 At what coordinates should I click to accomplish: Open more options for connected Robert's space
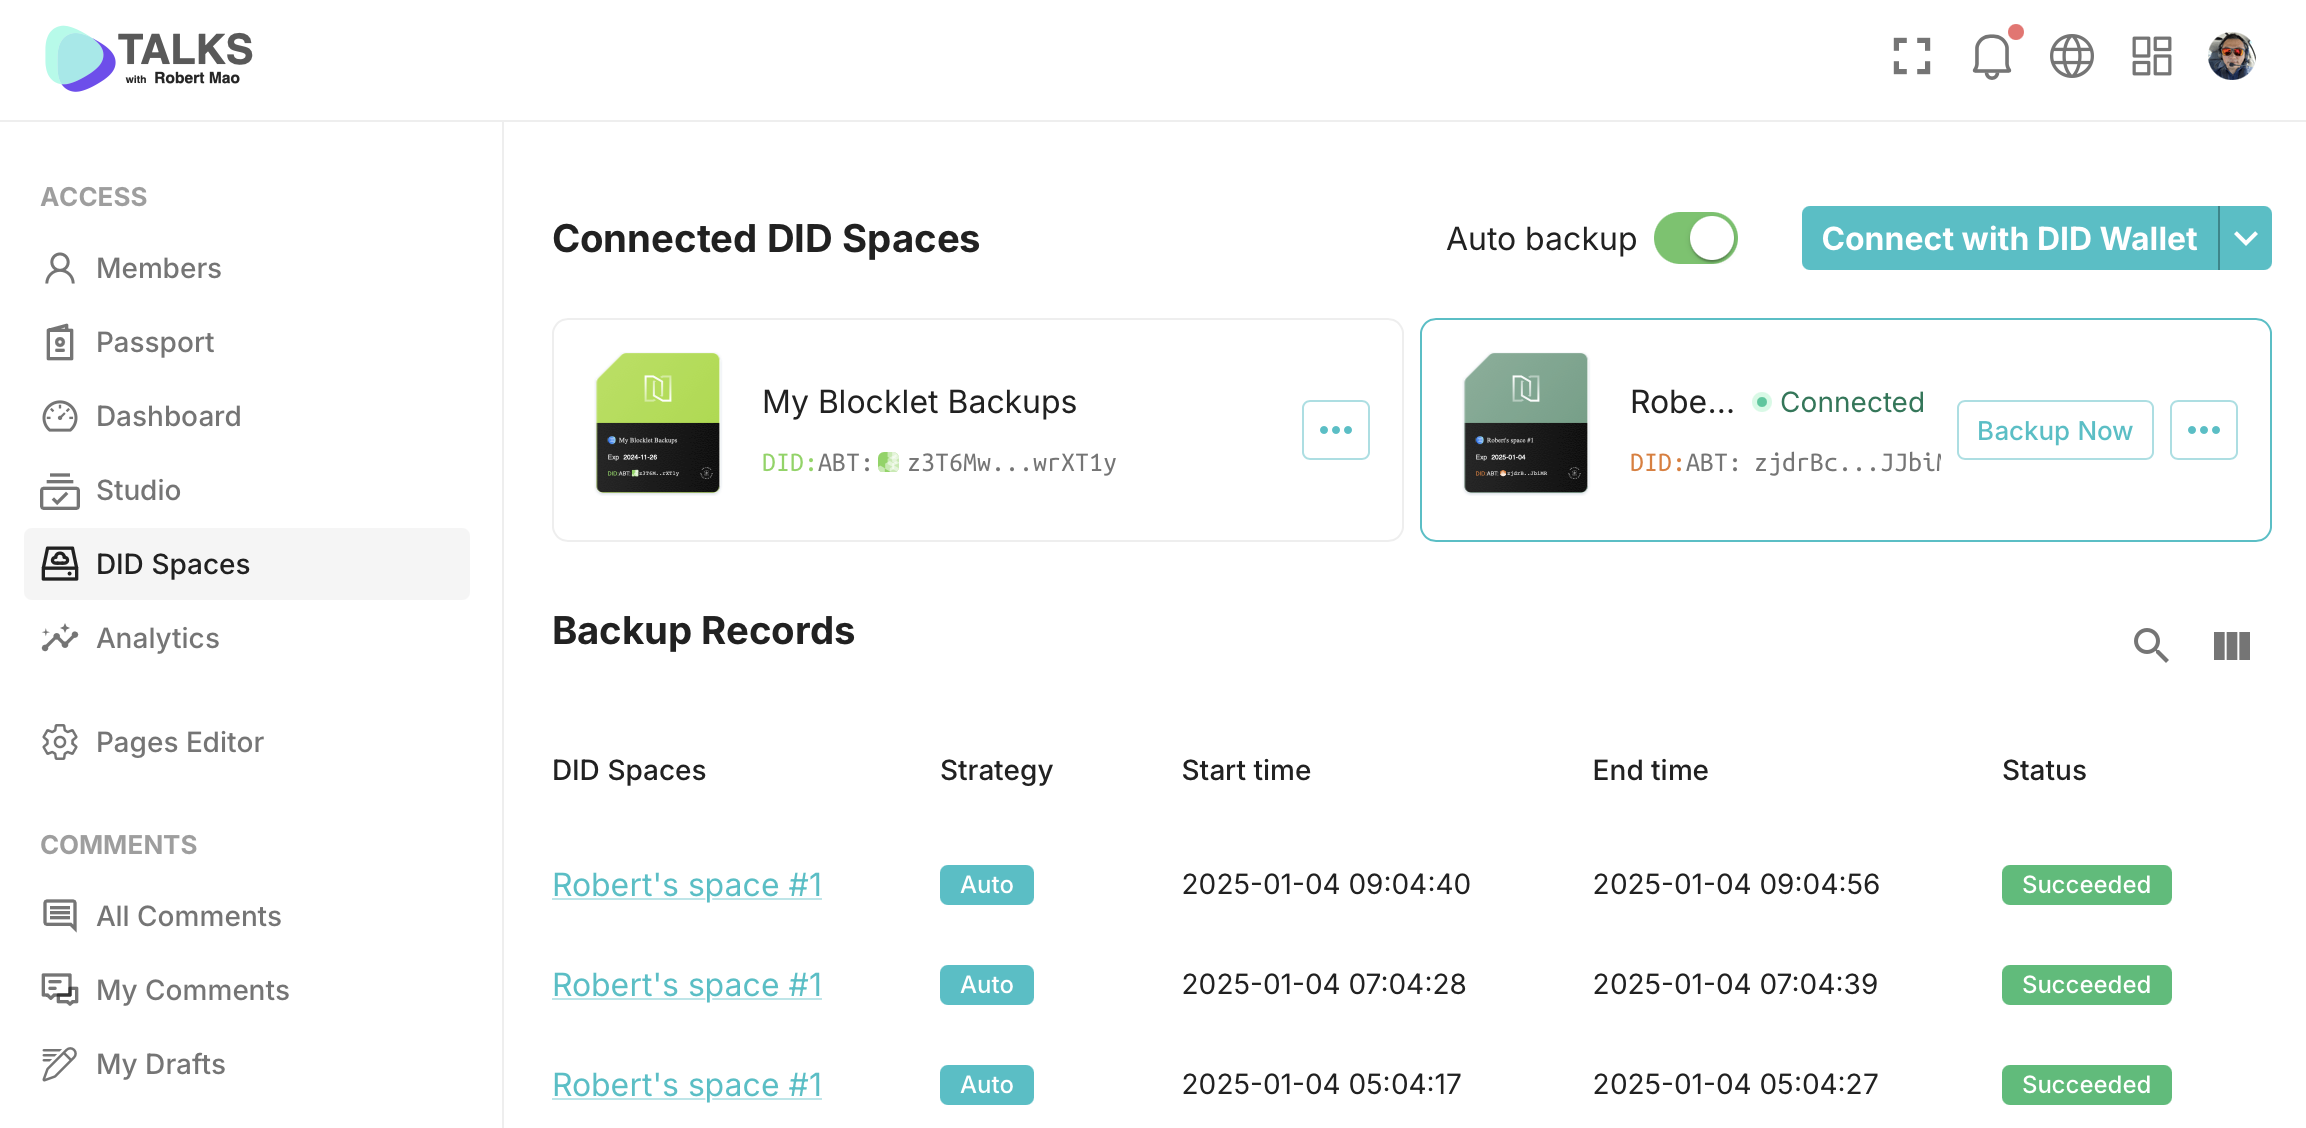[2203, 430]
